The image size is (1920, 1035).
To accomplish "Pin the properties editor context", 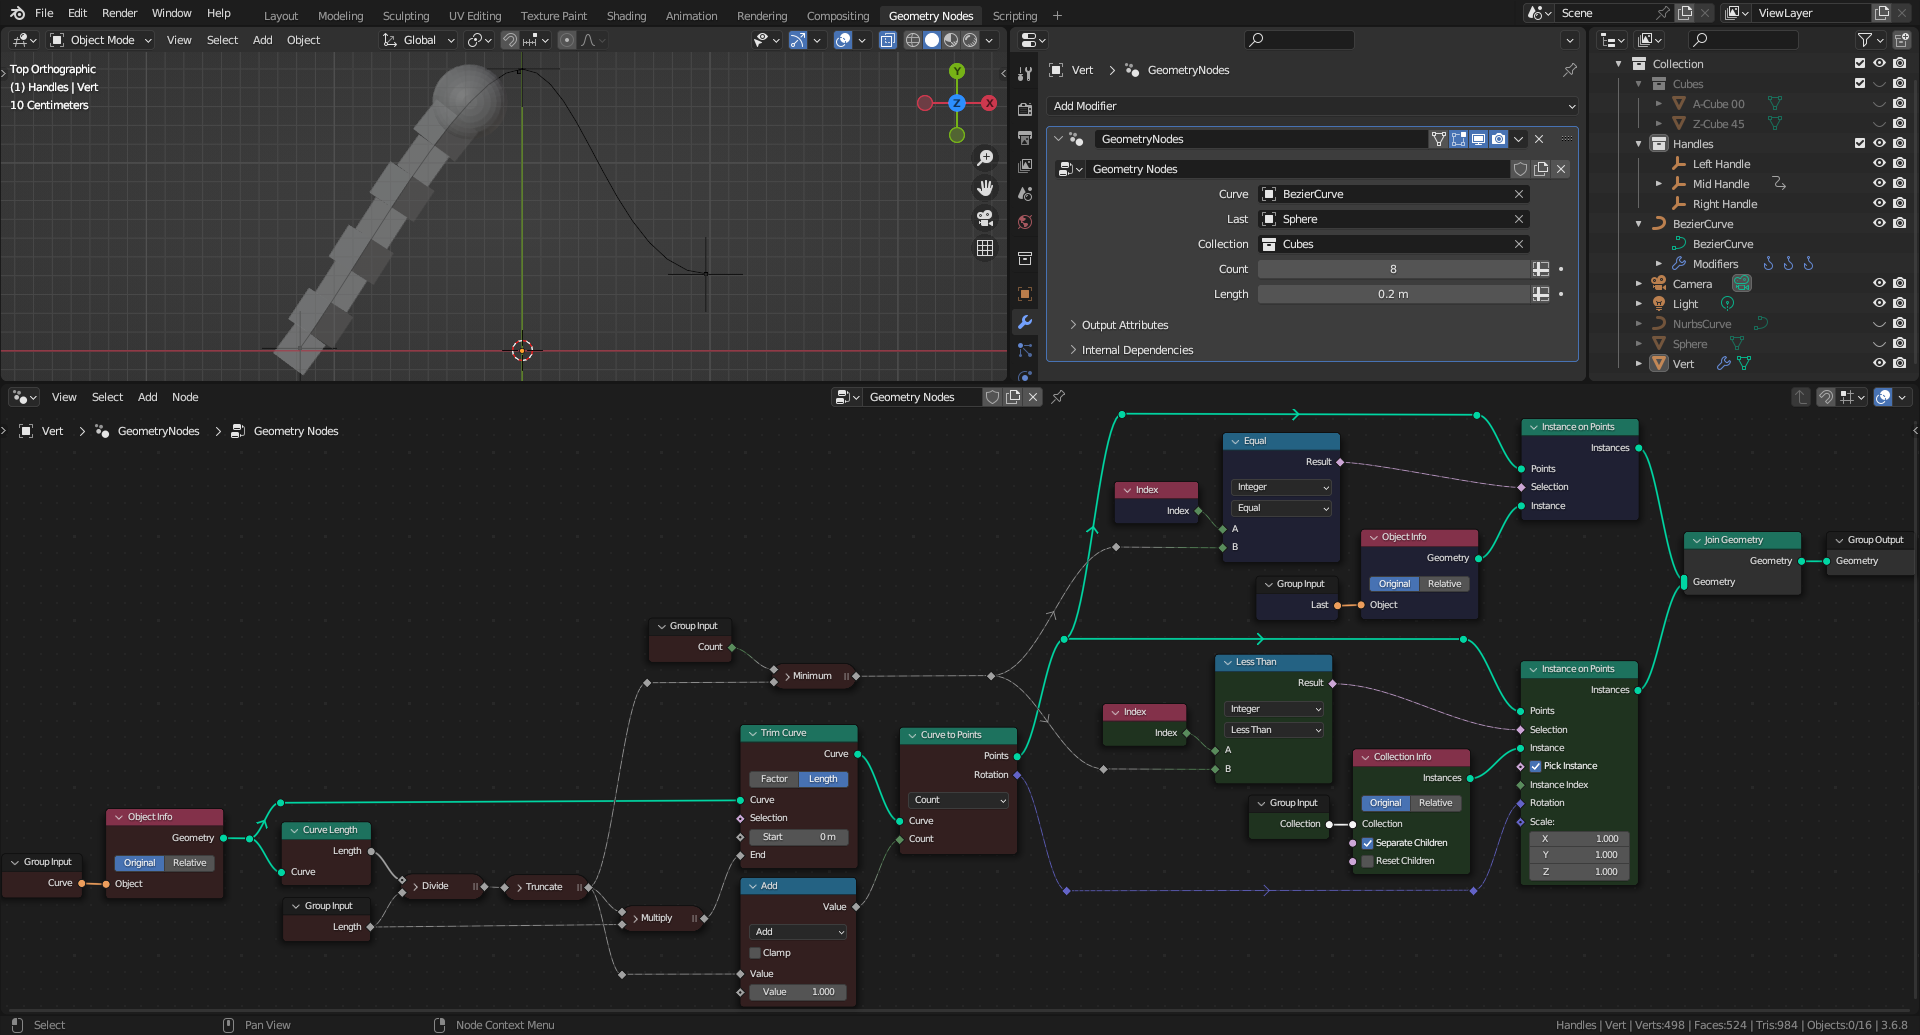I will [x=1570, y=70].
